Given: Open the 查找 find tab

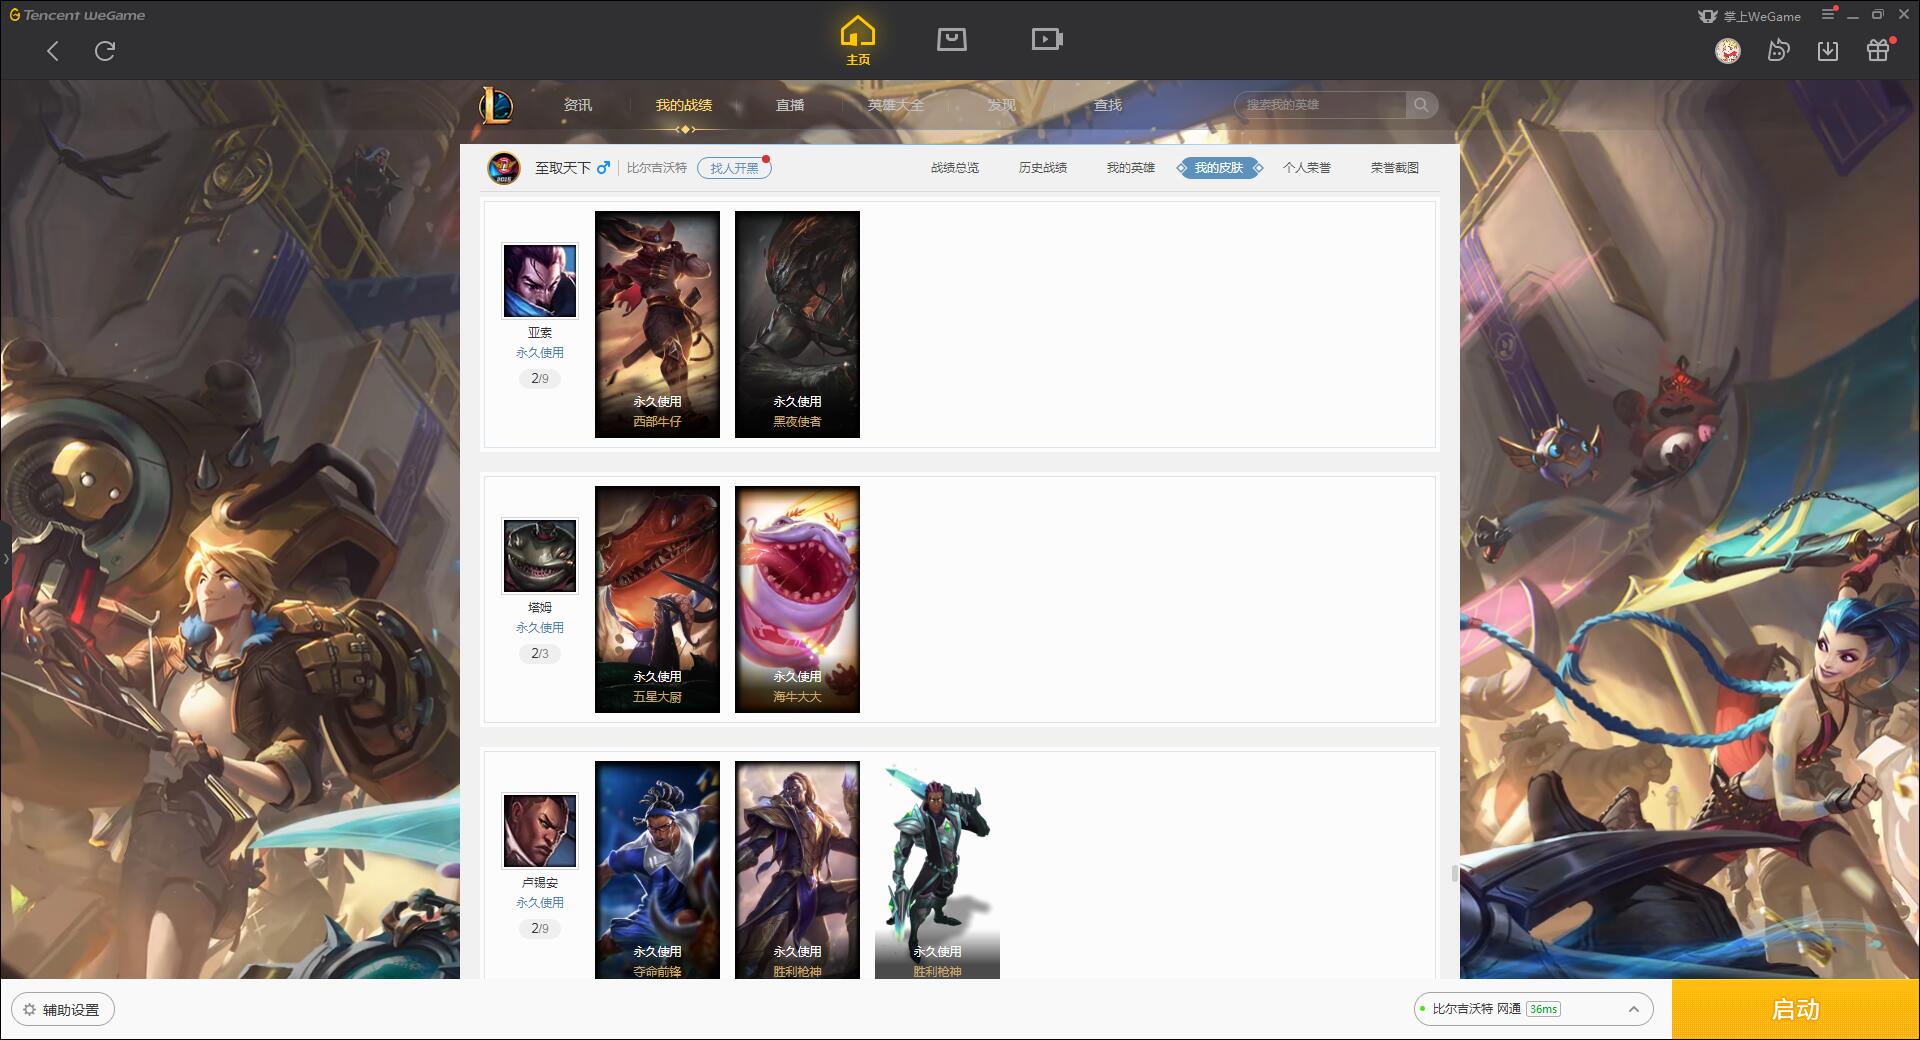Looking at the screenshot, I should click(x=1108, y=105).
